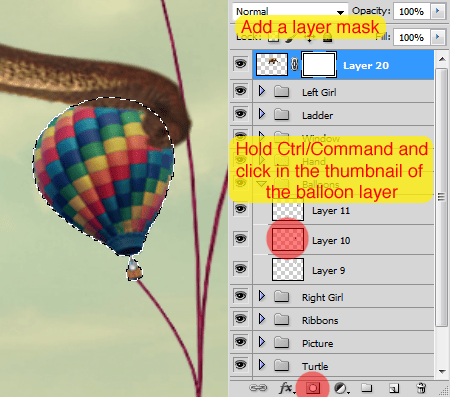
Task: Select the "Ribbons" group name
Action: tap(320, 320)
